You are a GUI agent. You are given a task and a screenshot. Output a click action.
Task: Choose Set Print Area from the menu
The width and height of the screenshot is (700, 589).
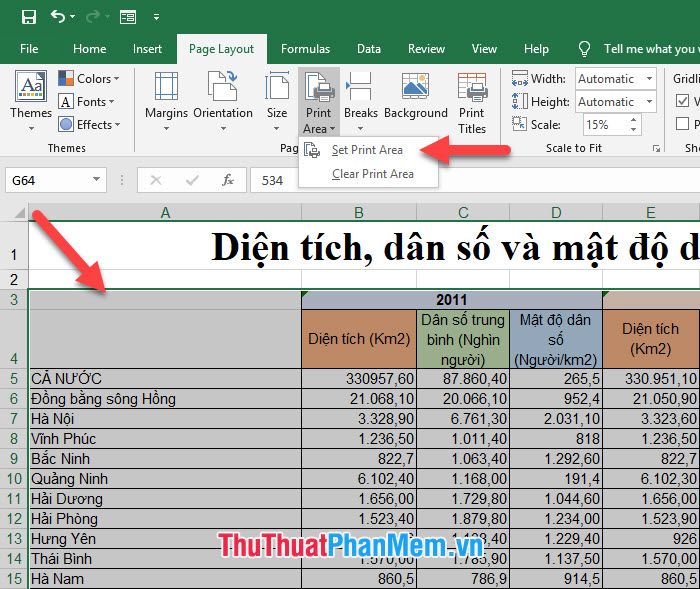(366, 150)
